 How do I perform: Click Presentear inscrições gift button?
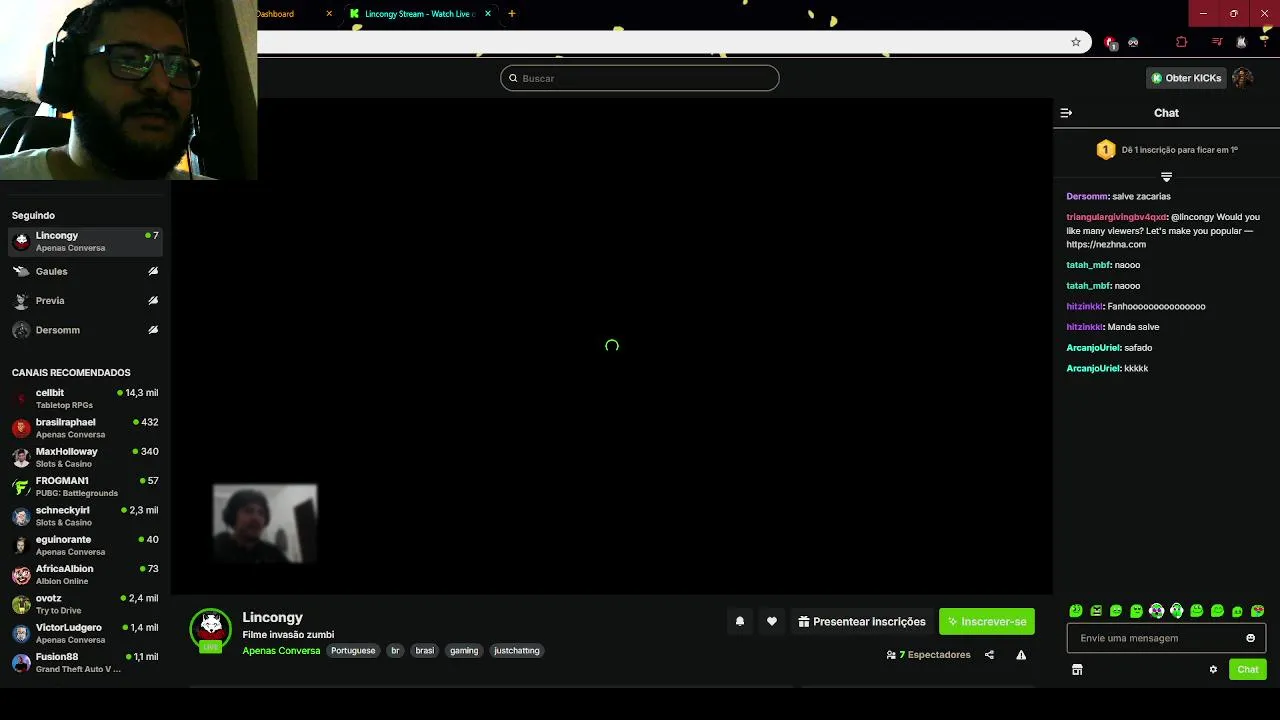862,622
